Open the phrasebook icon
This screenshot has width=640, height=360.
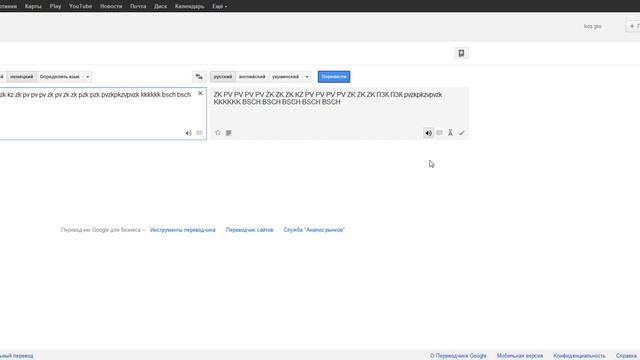point(461,53)
